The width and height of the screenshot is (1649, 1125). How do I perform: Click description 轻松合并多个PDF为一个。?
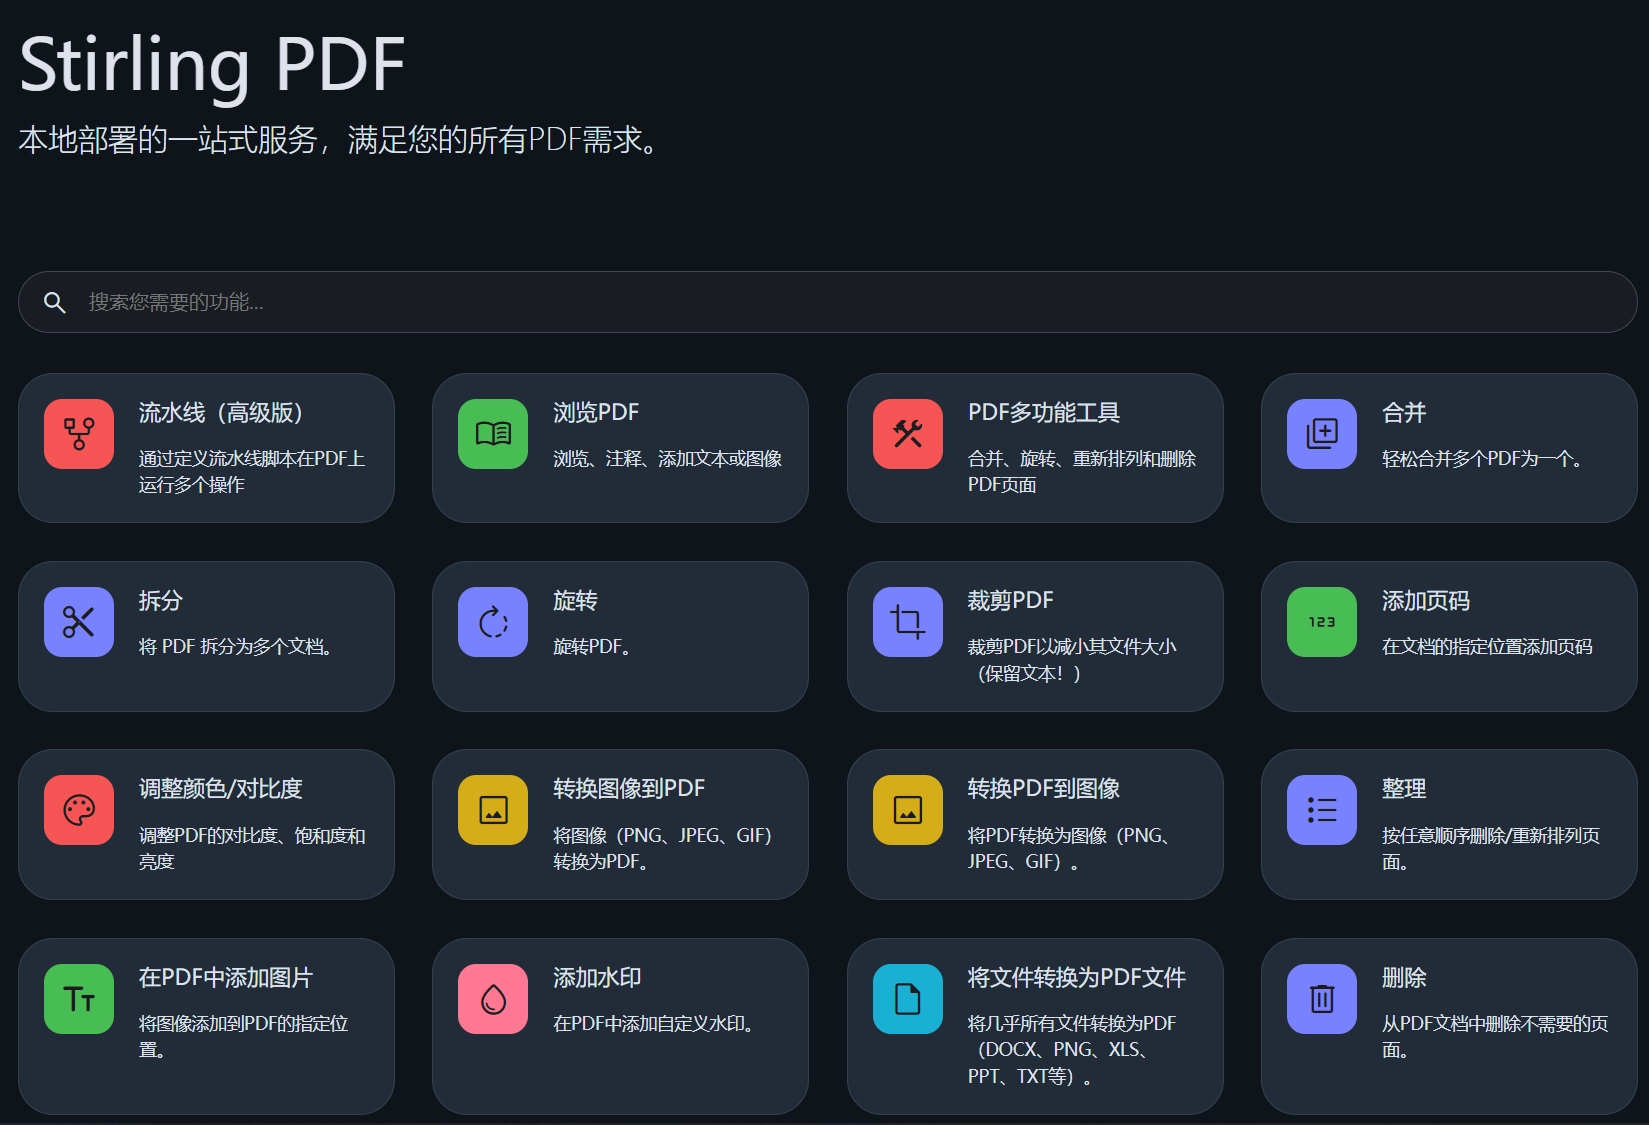(1482, 459)
